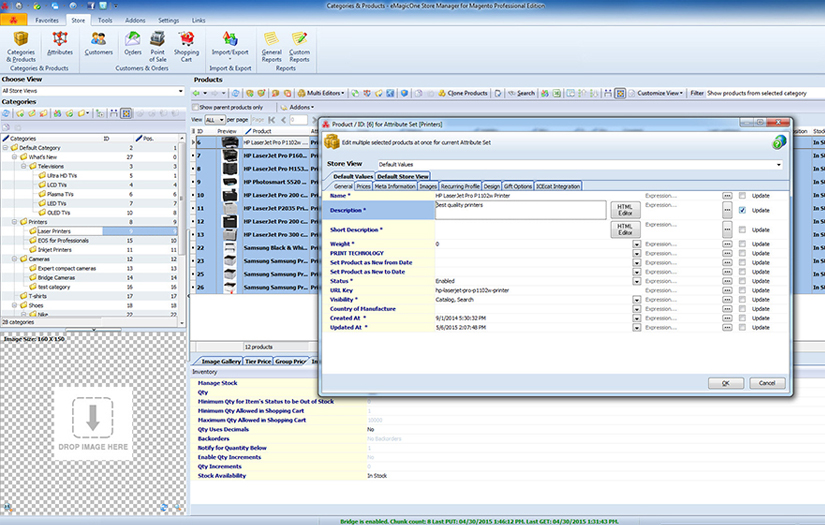Collapse the Printers category tree node

point(14,222)
